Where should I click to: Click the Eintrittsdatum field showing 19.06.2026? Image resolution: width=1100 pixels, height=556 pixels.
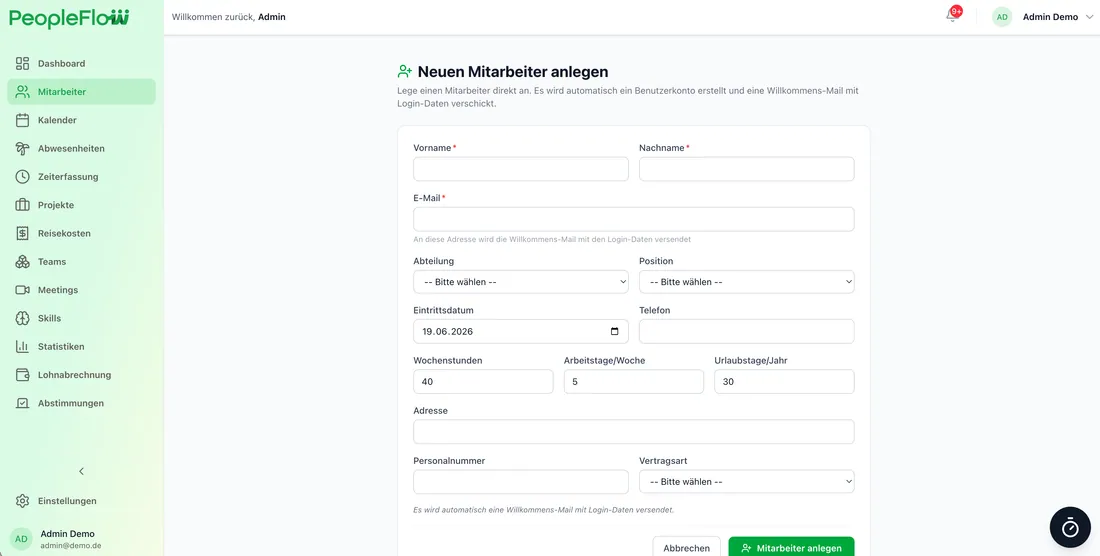coord(521,332)
